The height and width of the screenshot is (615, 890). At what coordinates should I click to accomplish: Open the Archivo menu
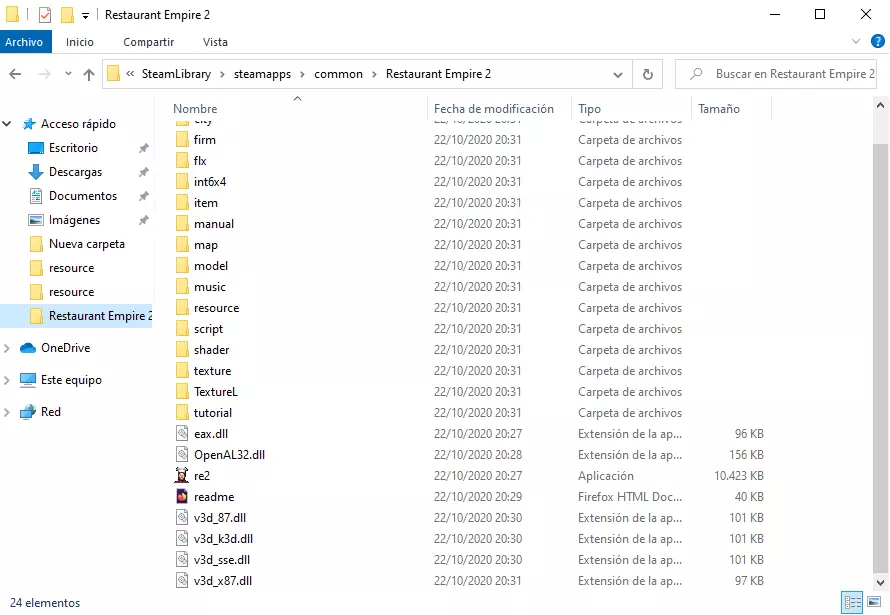click(24, 42)
